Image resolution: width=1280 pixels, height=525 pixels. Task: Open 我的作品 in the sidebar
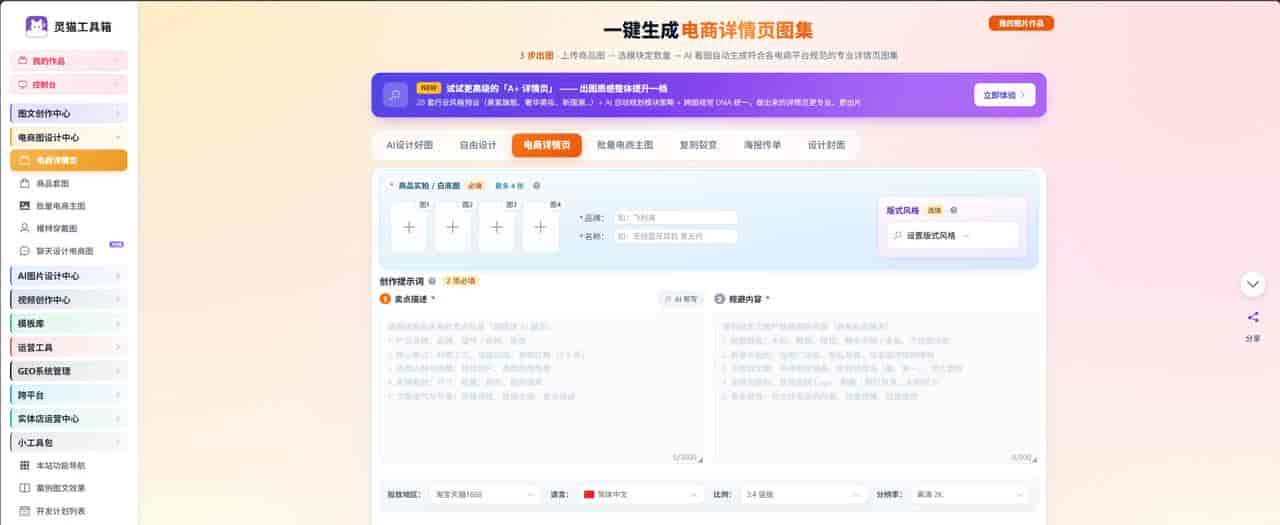pyautogui.click(x=69, y=61)
